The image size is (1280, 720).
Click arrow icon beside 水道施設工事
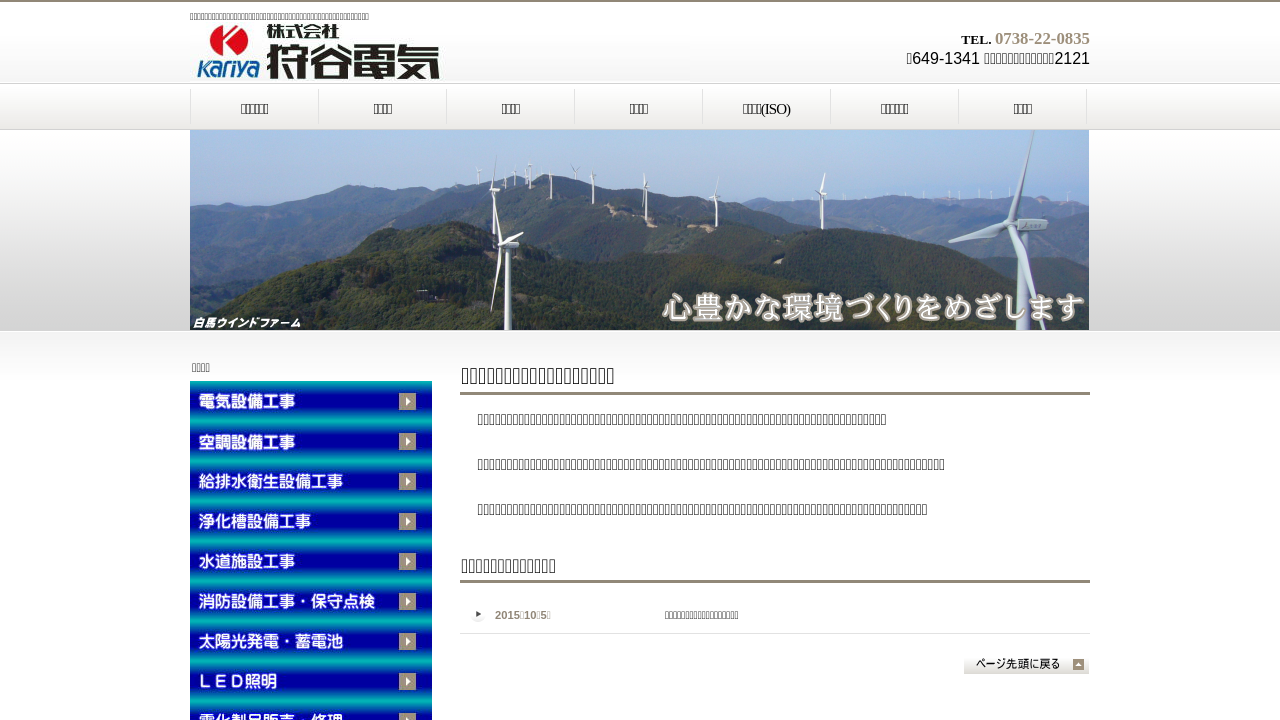[407, 562]
